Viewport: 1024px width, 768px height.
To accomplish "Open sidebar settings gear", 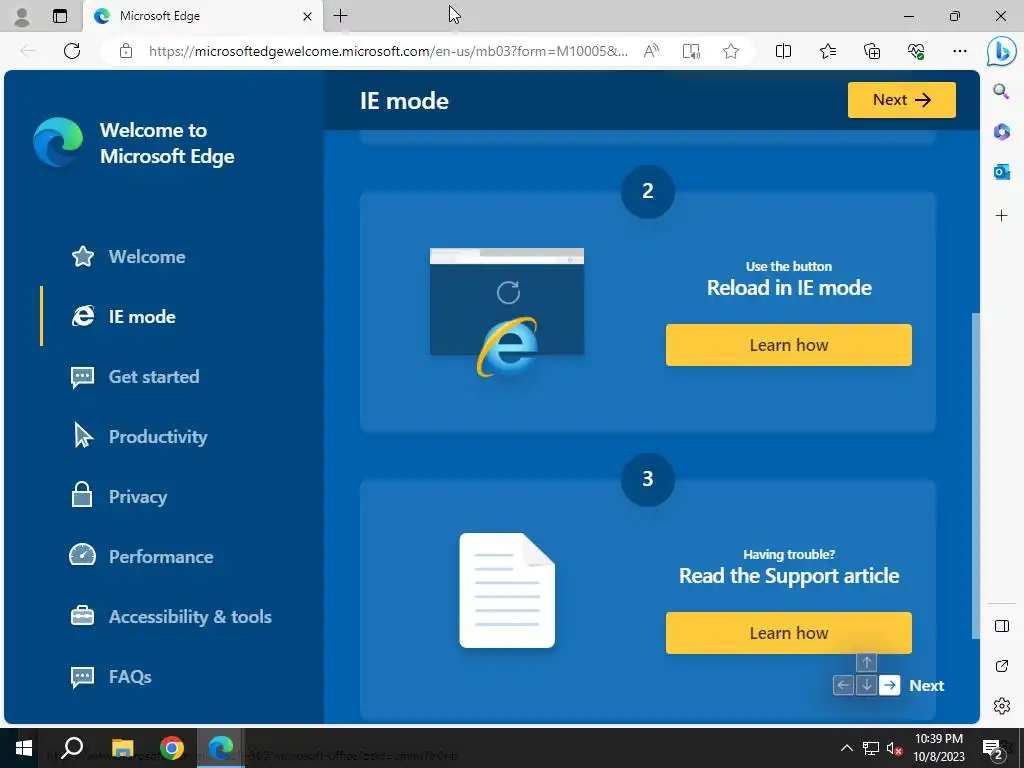I will coord(1002,706).
